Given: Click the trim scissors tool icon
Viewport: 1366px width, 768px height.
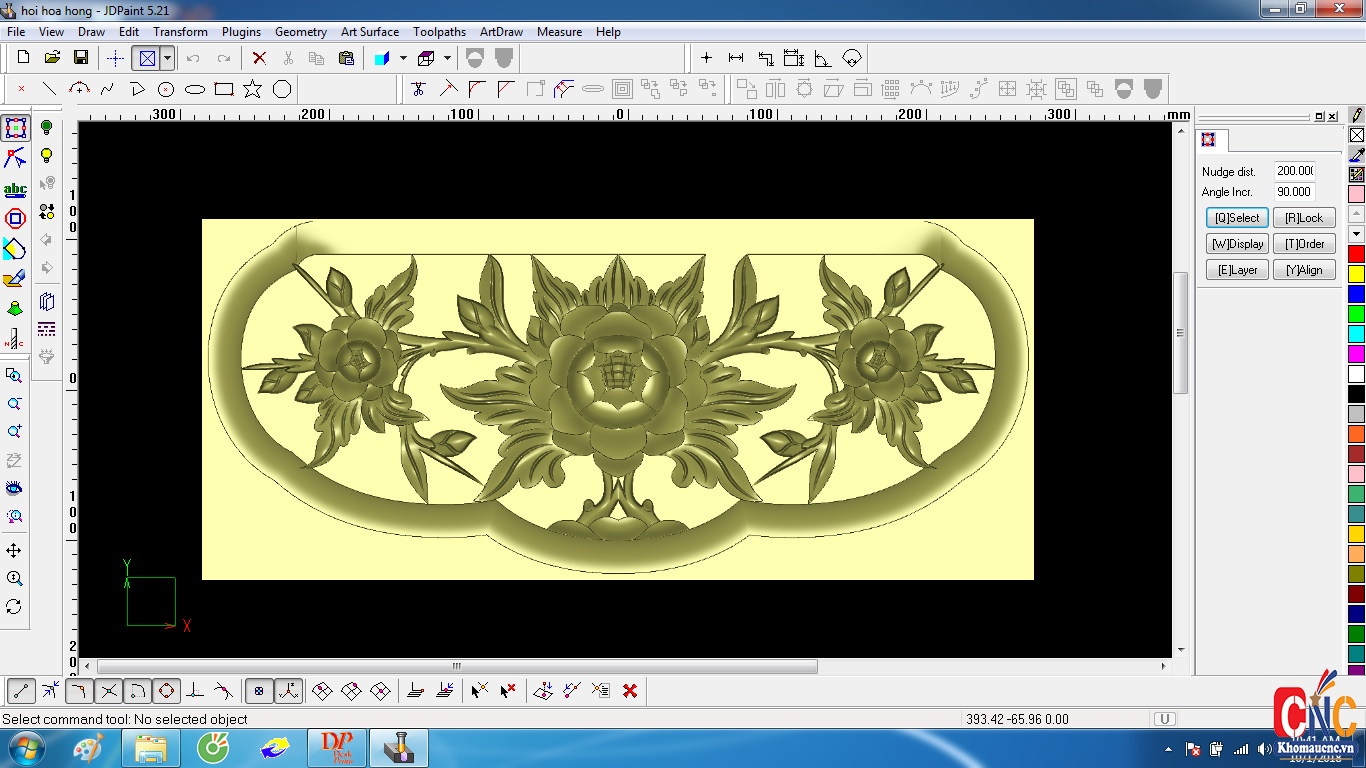Looking at the screenshot, I should pos(418,89).
